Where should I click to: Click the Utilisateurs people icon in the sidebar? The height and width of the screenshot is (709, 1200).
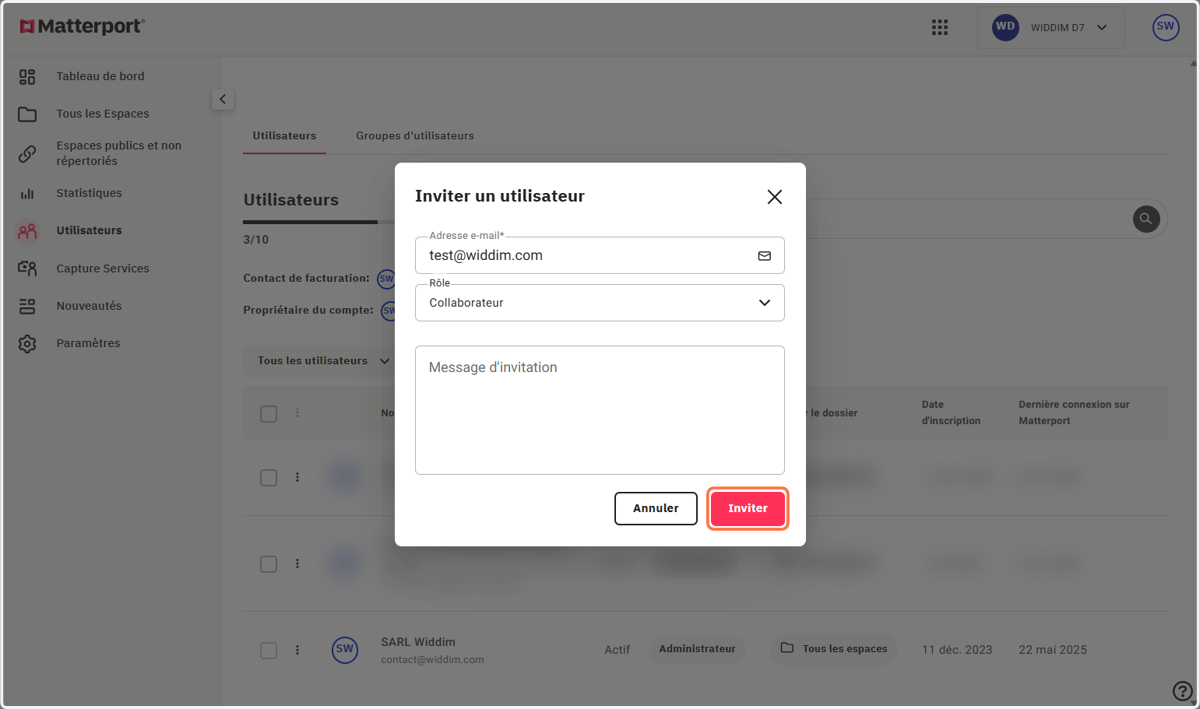(x=27, y=231)
